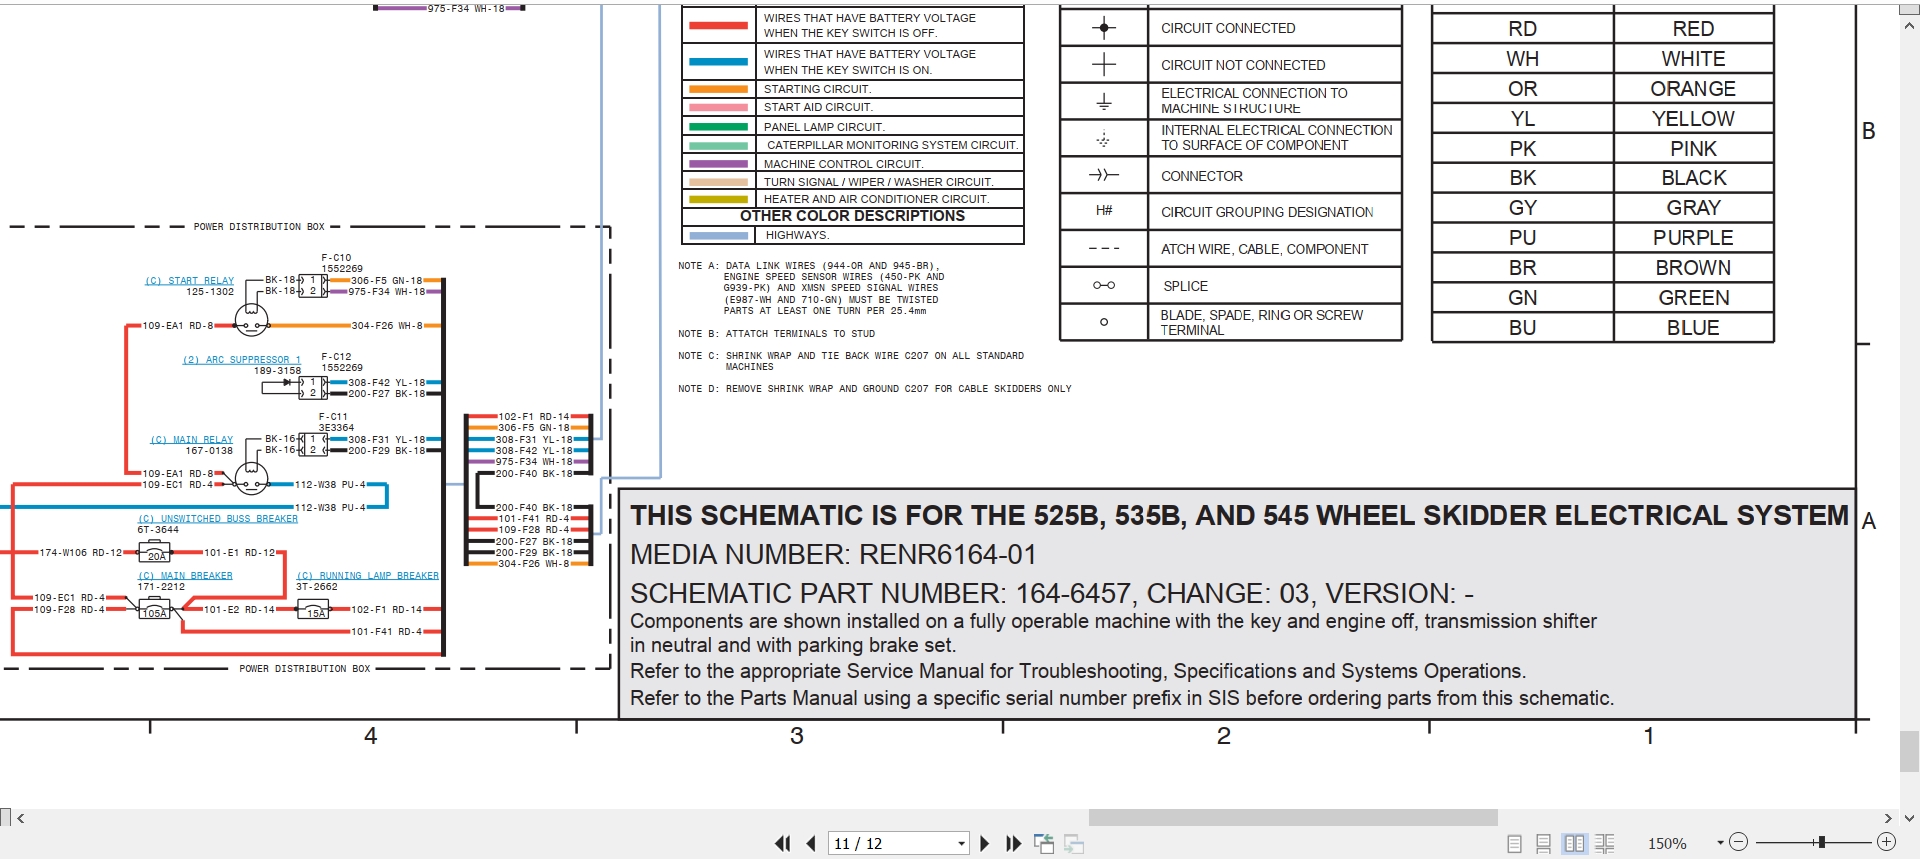Click the horizontal scrollbar thumb
Image resolution: width=1920 pixels, height=859 pixels.
pyautogui.click(x=1293, y=818)
